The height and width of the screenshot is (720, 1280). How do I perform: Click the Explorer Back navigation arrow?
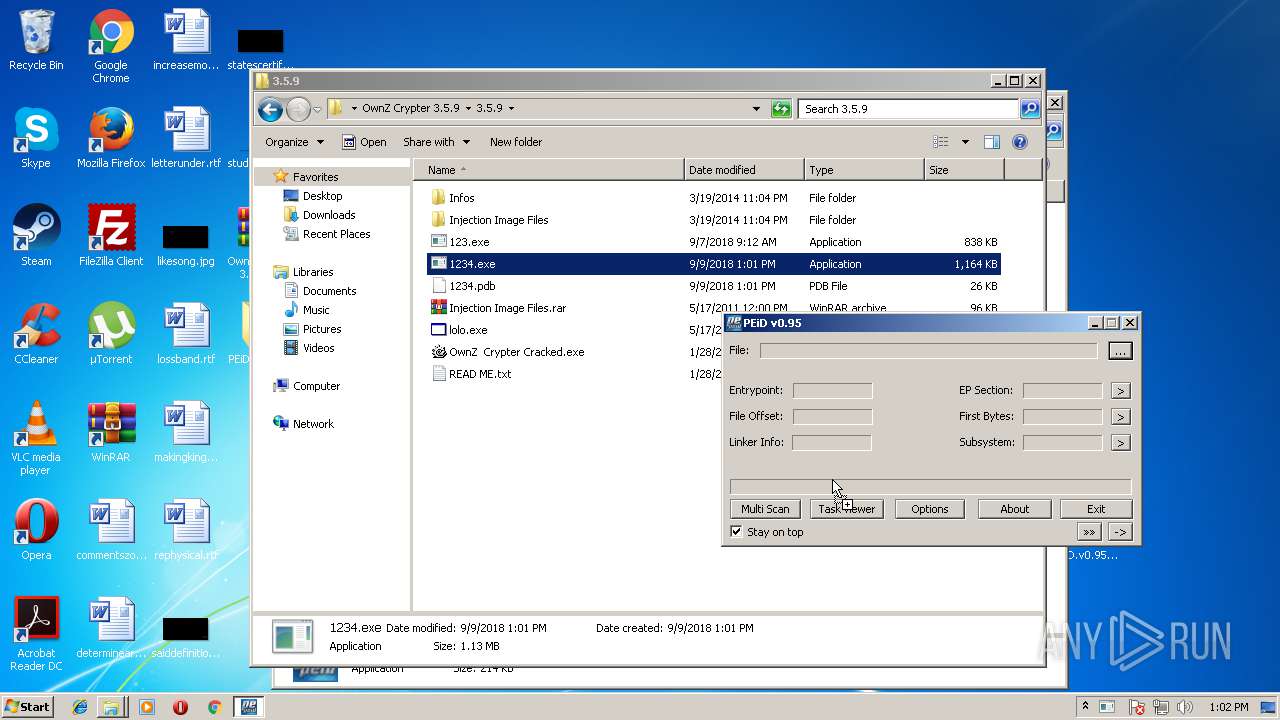pyautogui.click(x=270, y=109)
